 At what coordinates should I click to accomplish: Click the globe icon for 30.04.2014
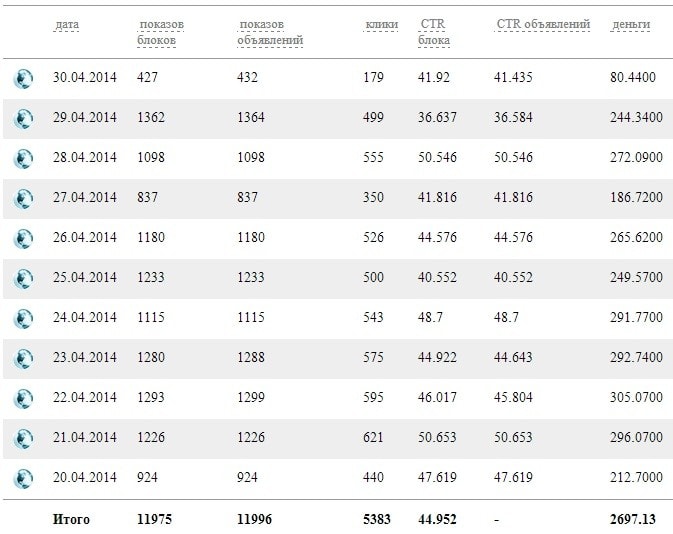(23, 79)
